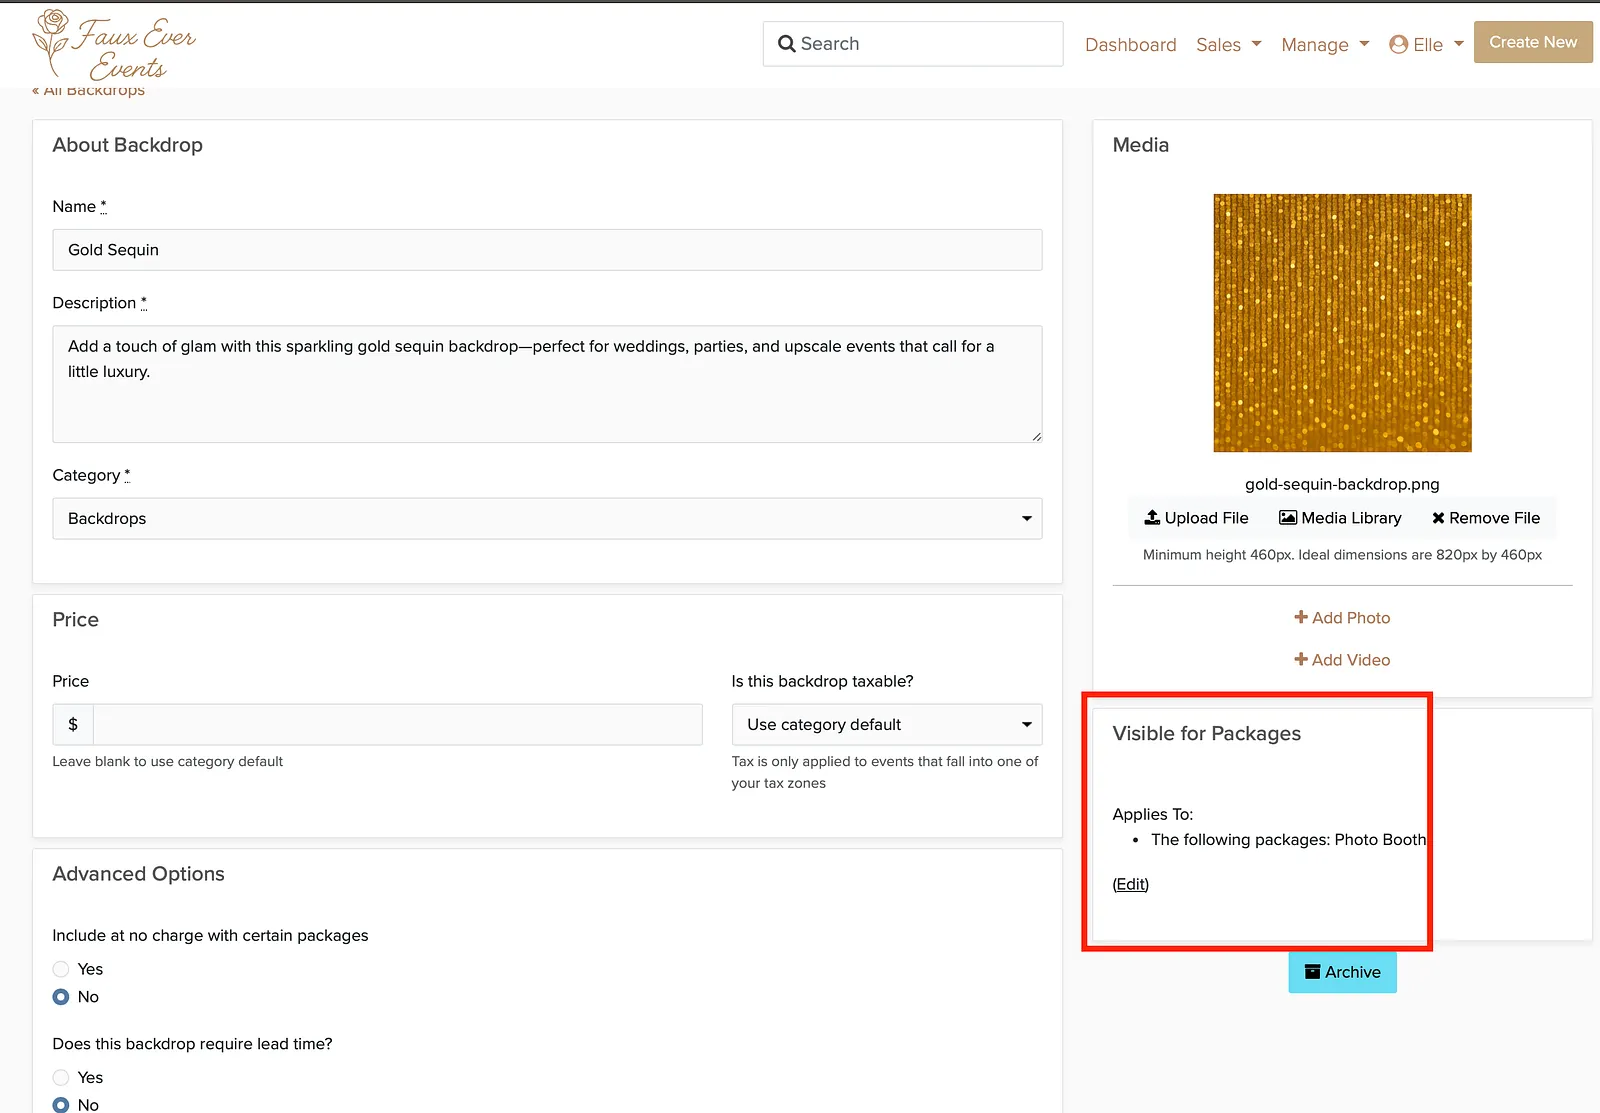
Task: Click the archive box icon
Action: pyautogui.click(x=1313, y=971)
